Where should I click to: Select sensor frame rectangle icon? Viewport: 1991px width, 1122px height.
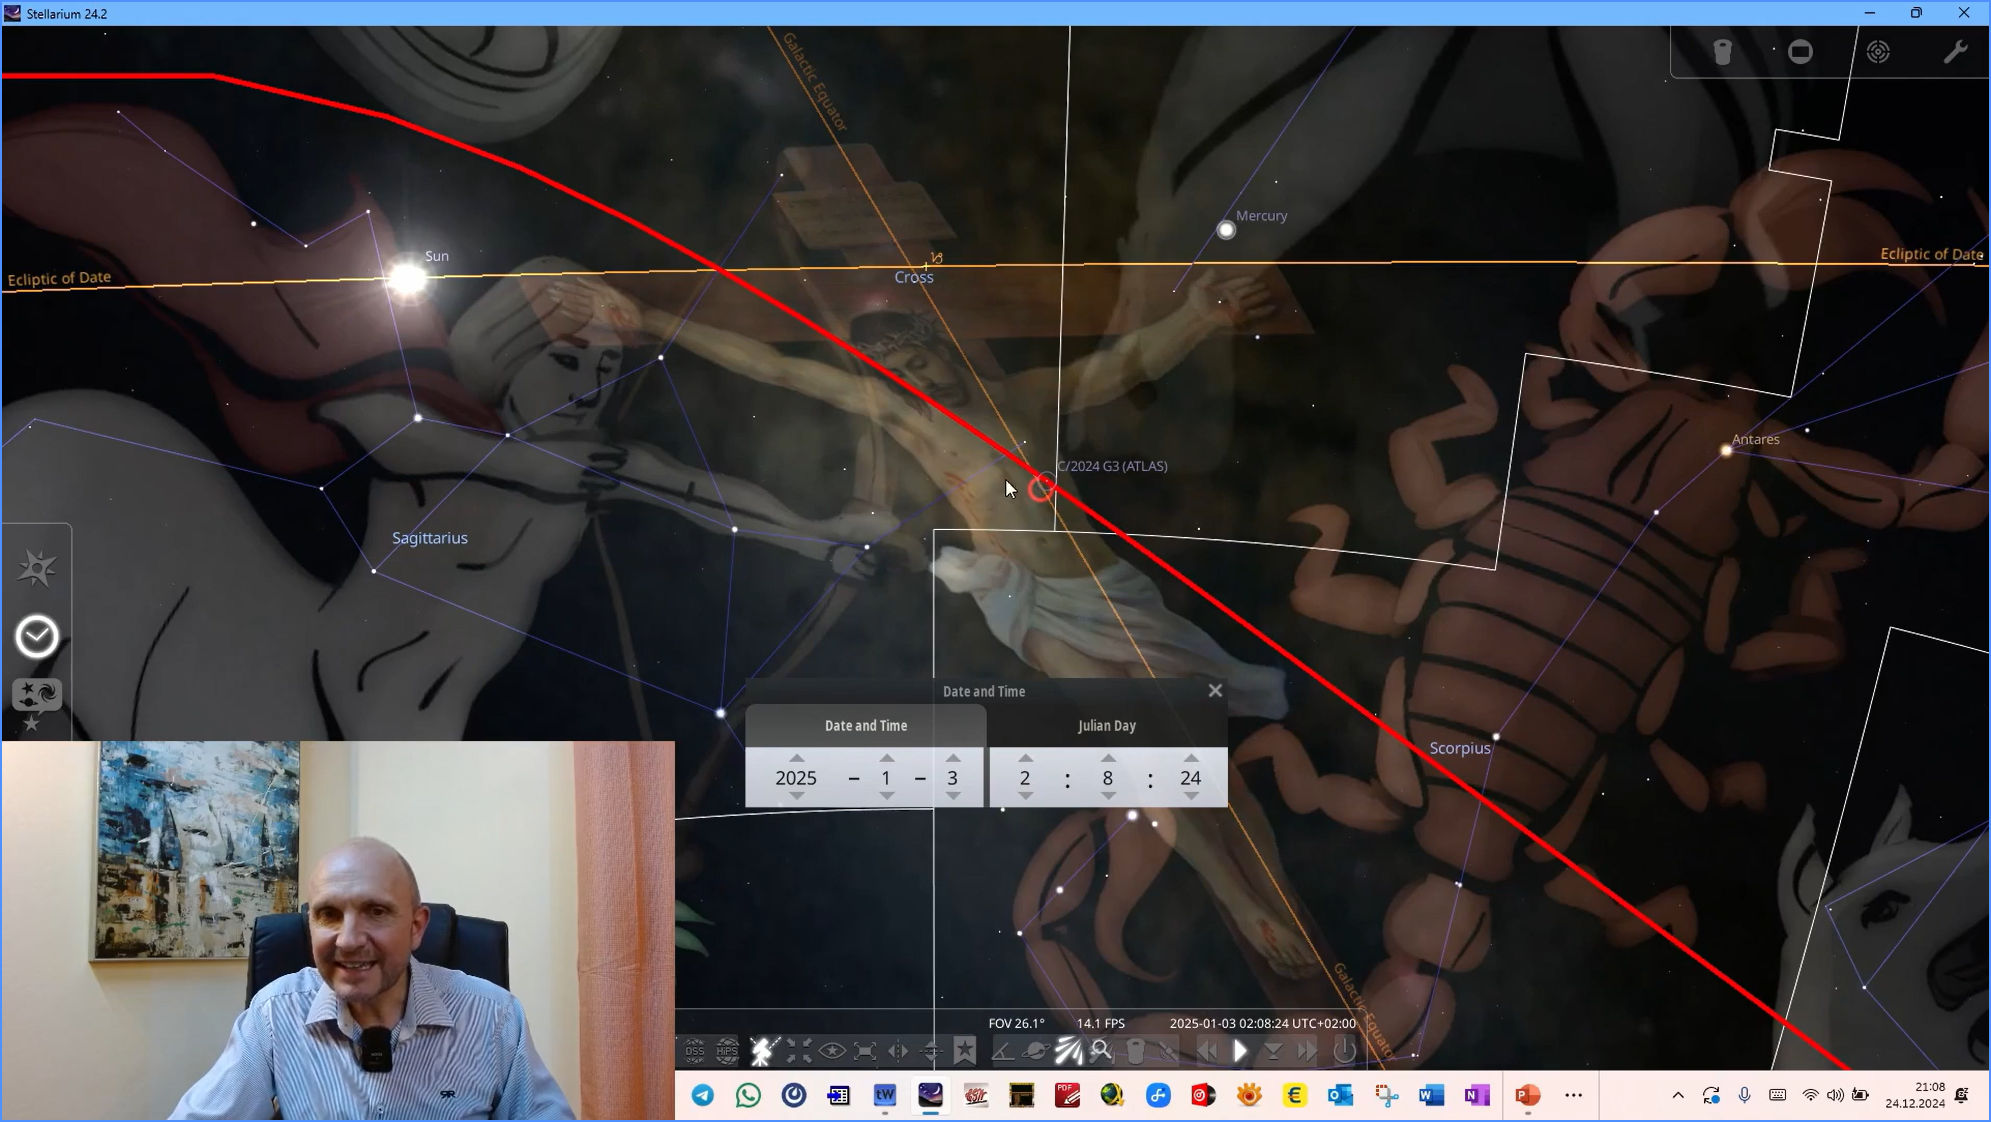(x=1800, y=52)
